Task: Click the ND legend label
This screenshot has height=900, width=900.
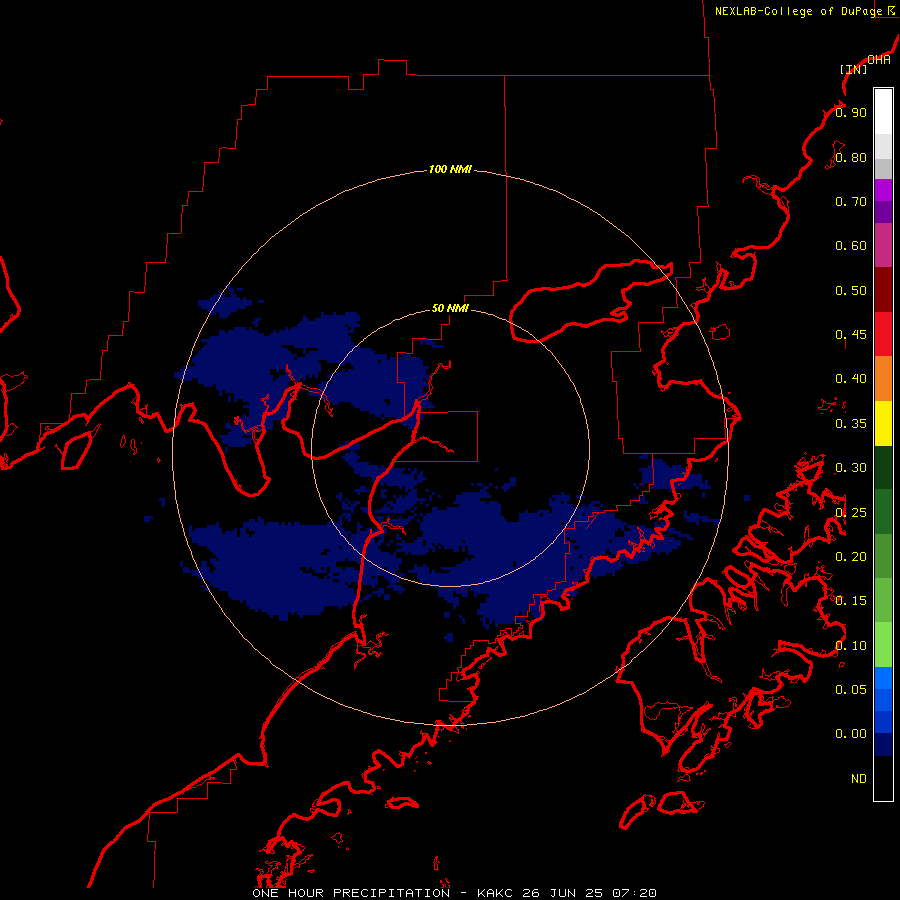Action: [859, 779]
